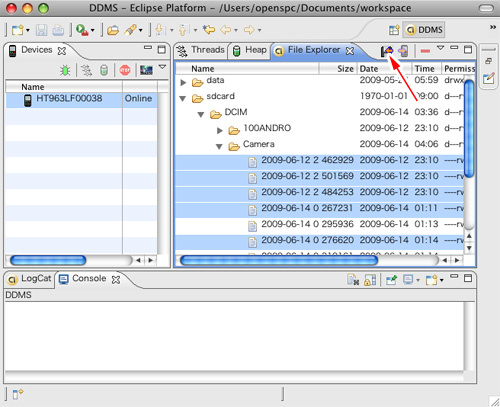This screenshot has height=407, width=500.
Task: Click the Clear Console icon
Action: pyautogui.click(x=353, y=280)
